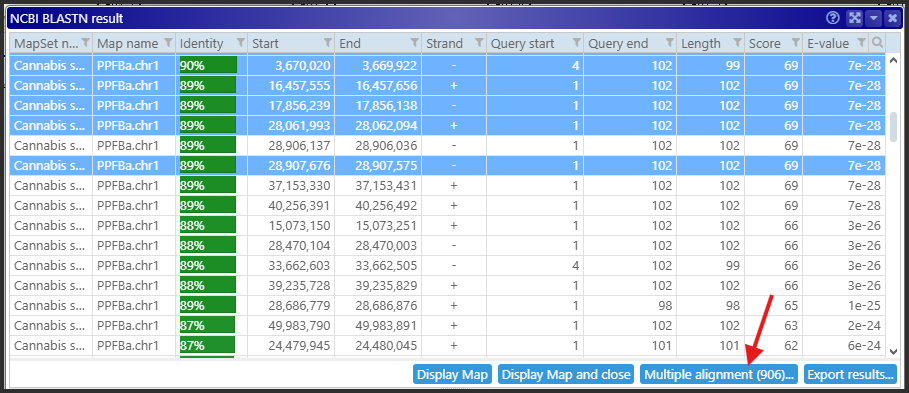Select the row with start 37,153,330

click(x=447, y=185)
